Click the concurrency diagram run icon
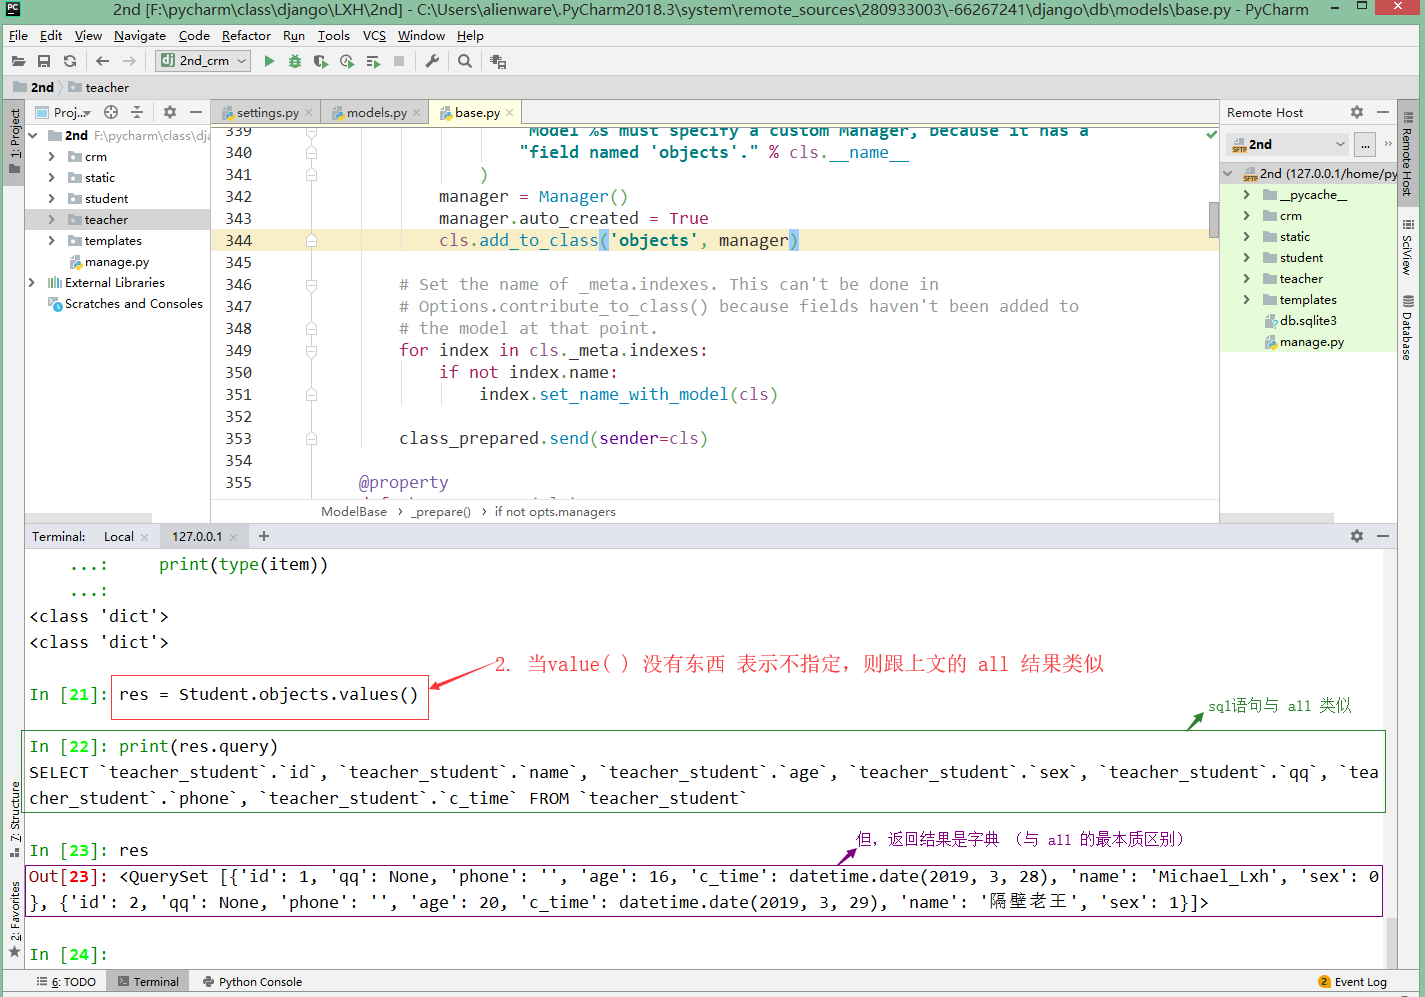The width and height of the screenshot is (1425, 997). click(373, 62)
